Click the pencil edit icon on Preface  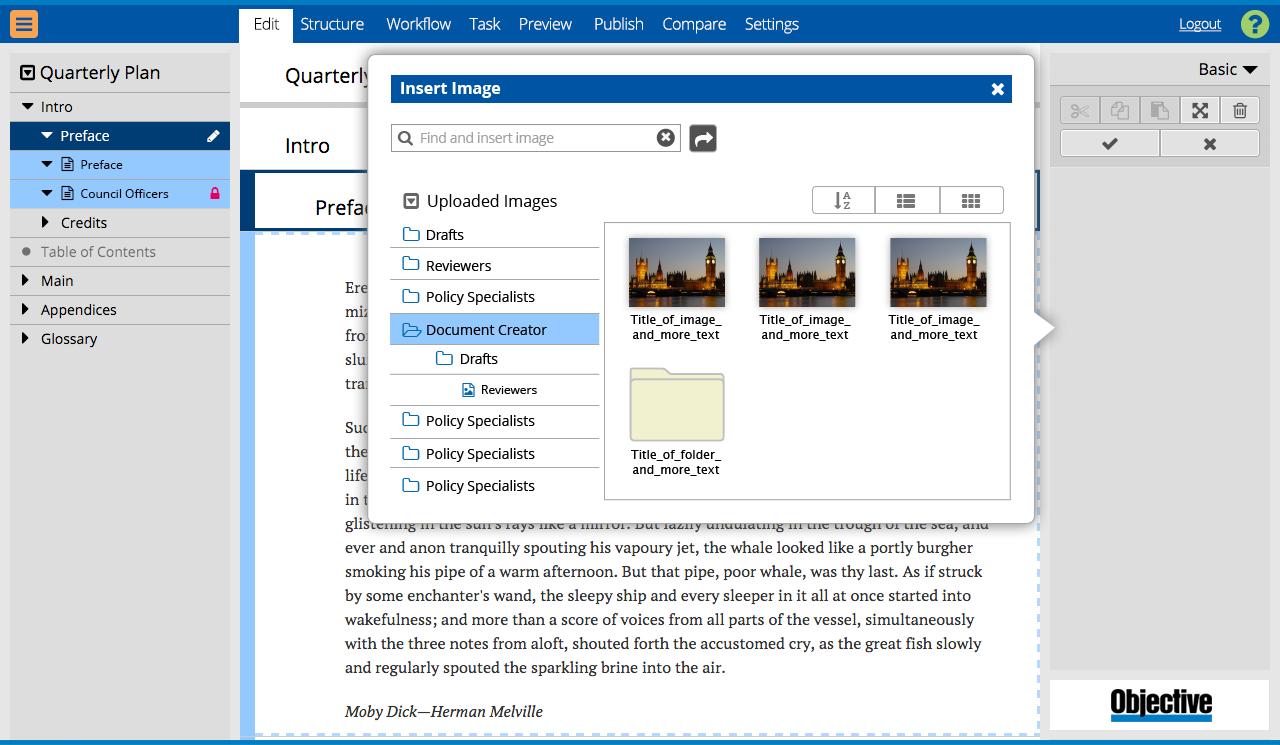pos(213,136)
